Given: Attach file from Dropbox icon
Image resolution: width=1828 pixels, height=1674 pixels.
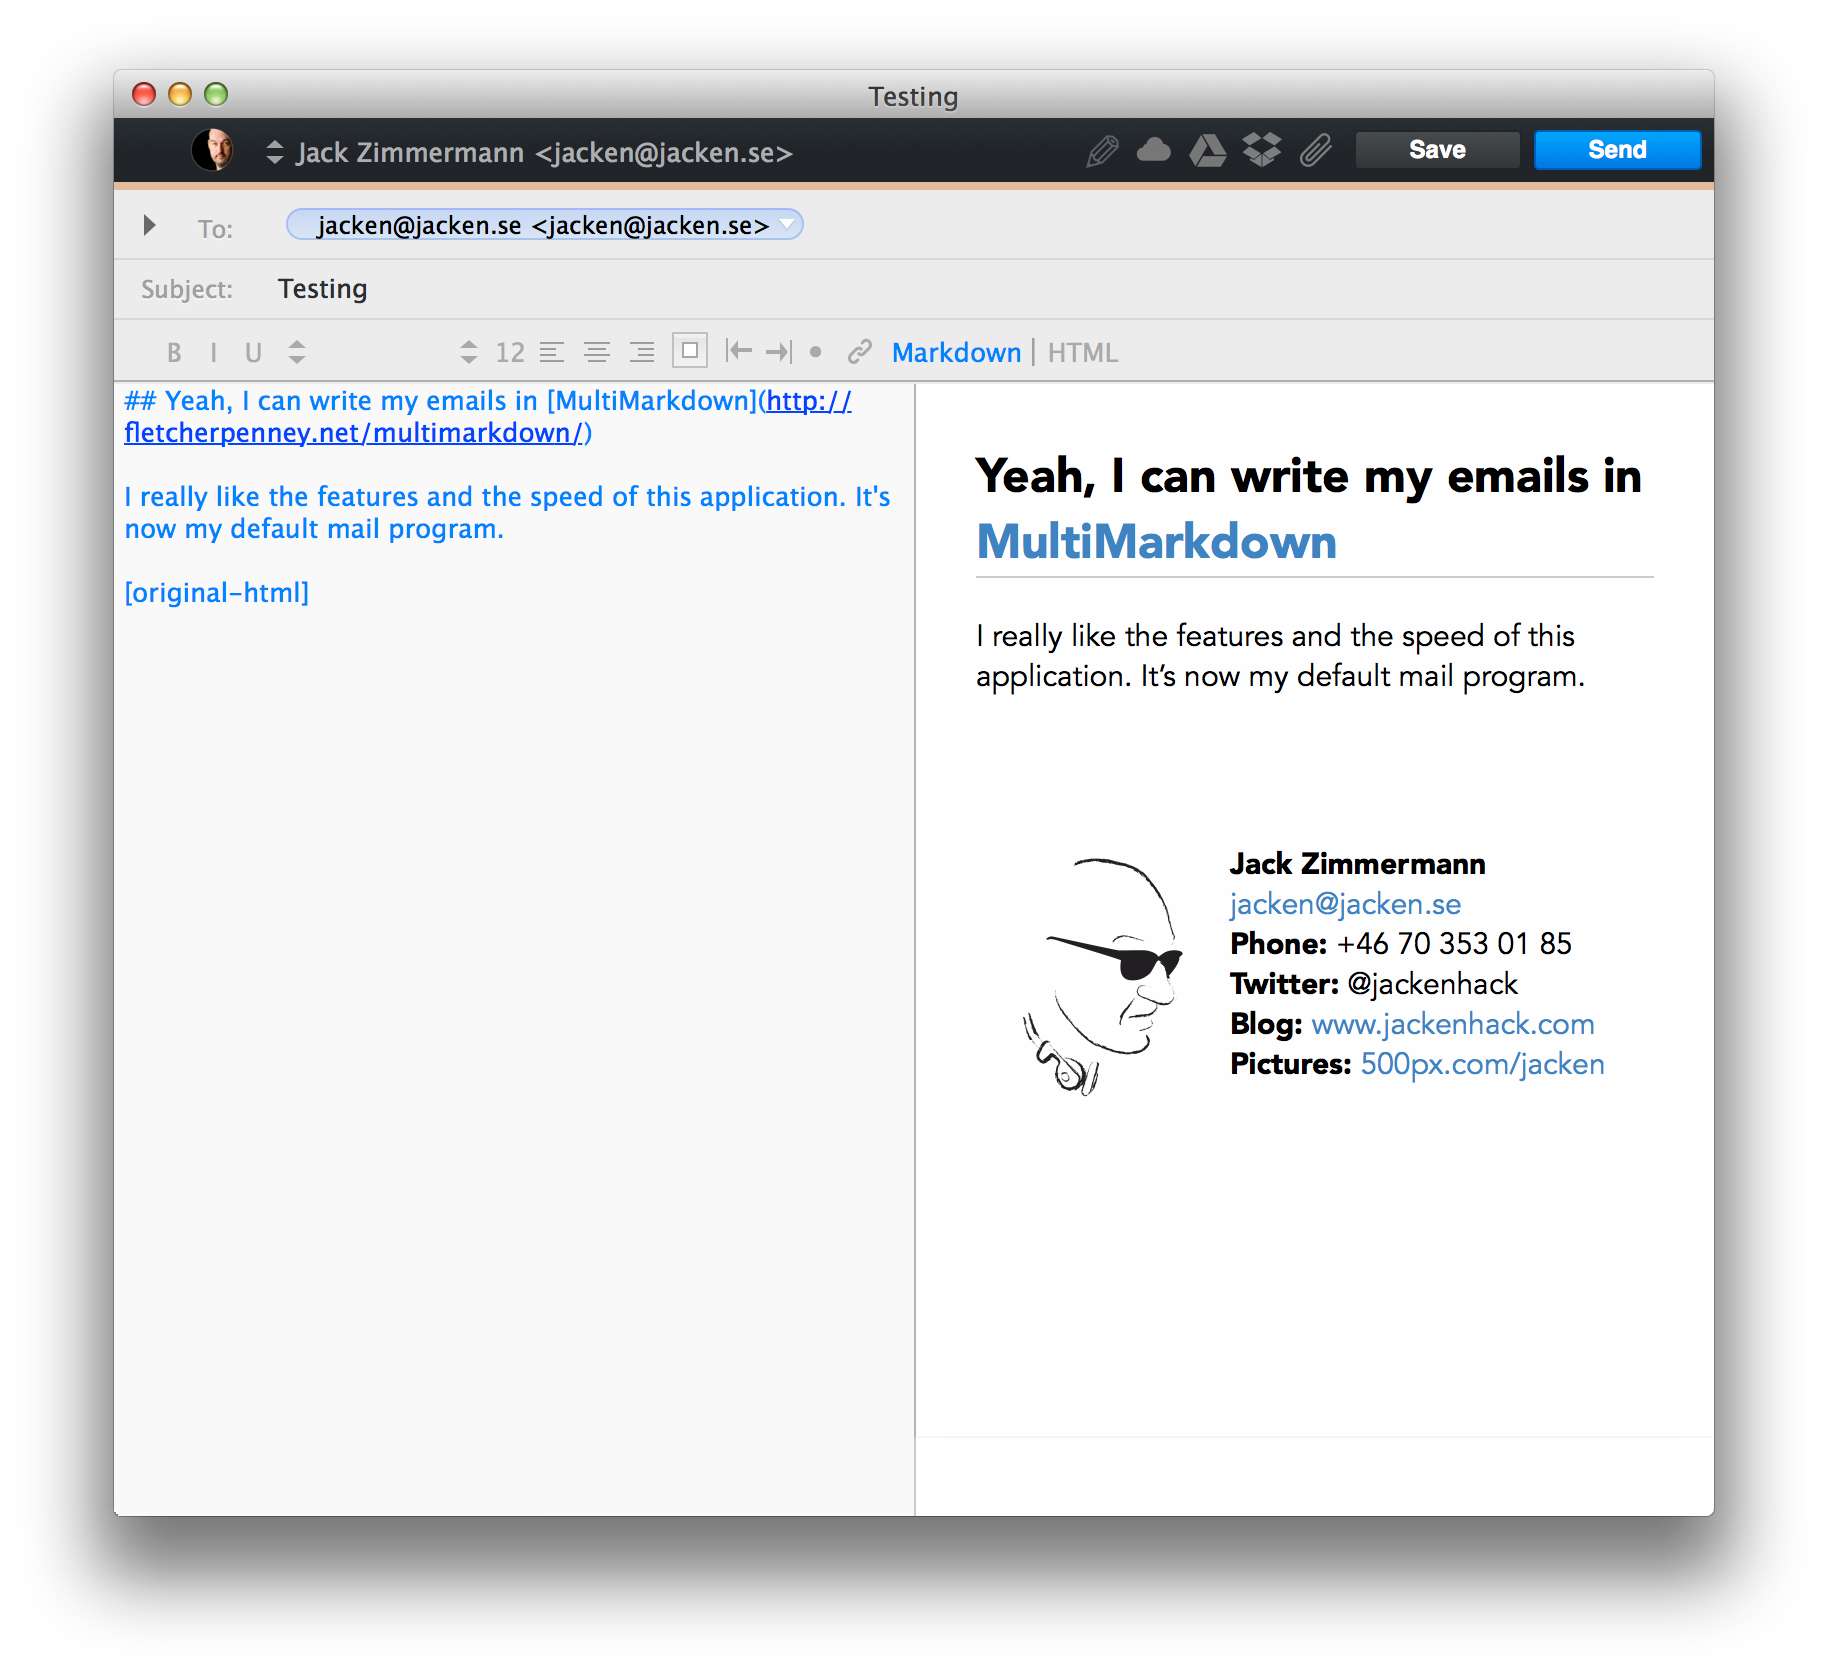Looking at the screenshot, I should coord(1262,150).
